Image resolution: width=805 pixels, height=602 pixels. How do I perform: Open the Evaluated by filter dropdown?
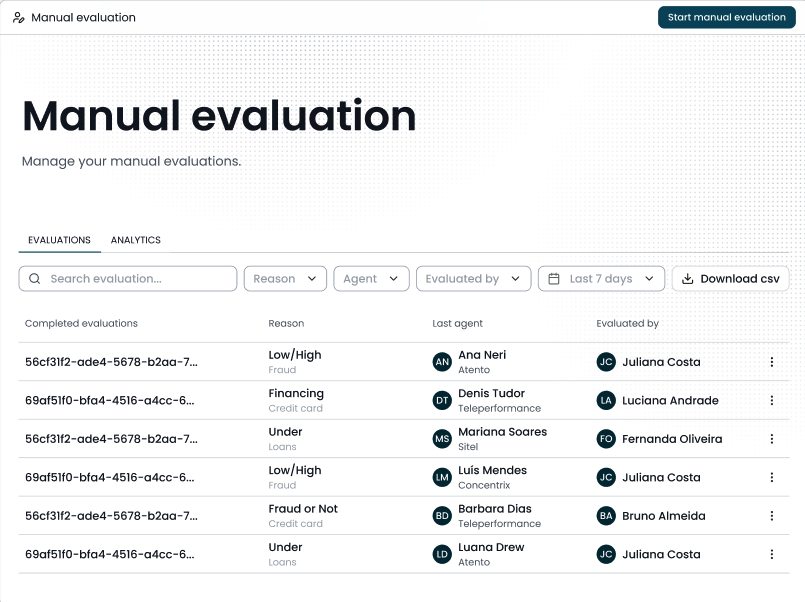pos(473,279)
